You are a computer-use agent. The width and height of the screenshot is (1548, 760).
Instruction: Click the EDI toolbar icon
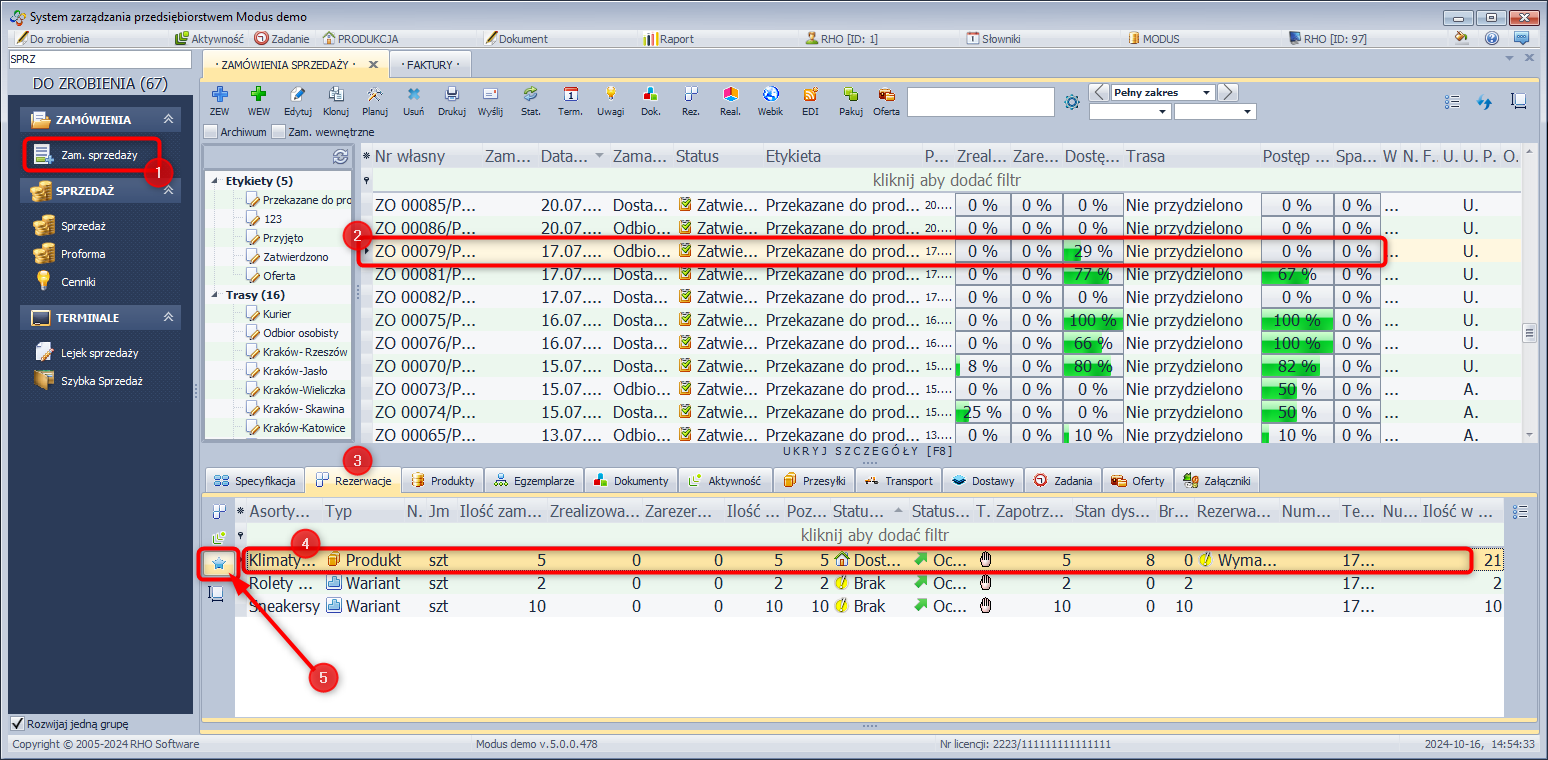(810, 95)
